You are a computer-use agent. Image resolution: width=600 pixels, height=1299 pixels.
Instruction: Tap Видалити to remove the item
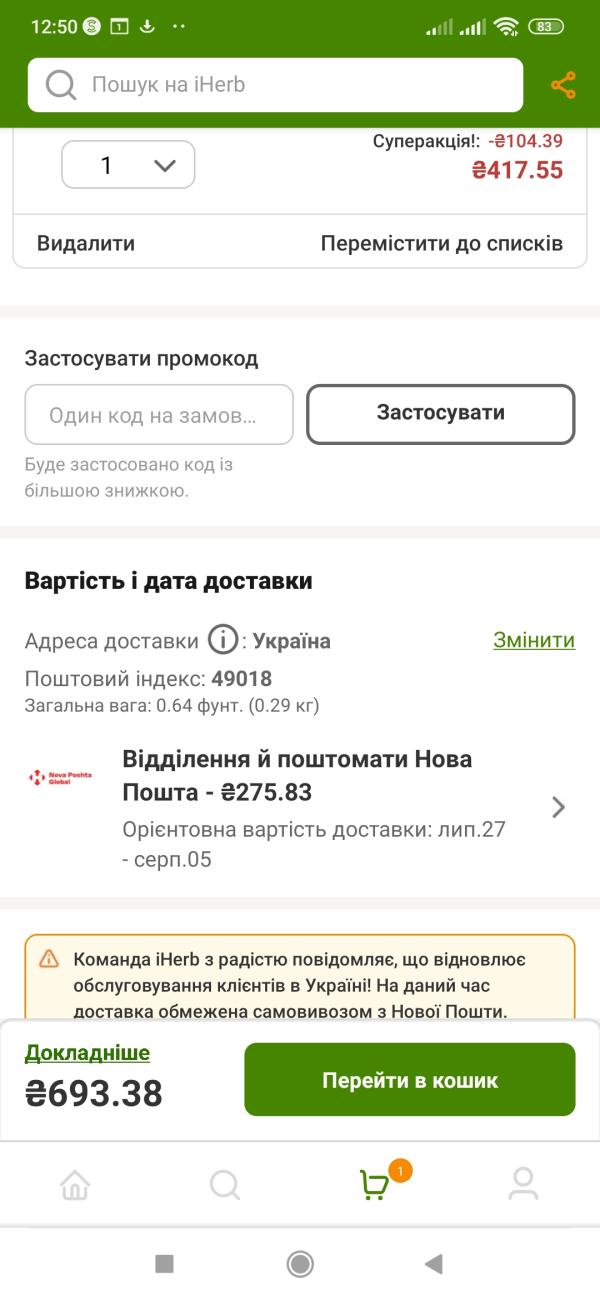click(x=86, y=243)
